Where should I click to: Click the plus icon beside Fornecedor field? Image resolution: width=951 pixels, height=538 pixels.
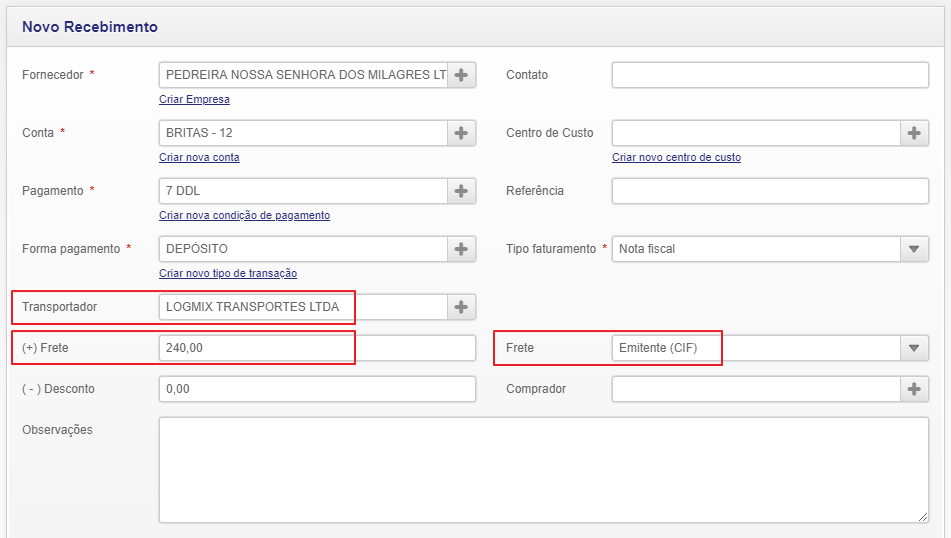[x=461, y=75]
